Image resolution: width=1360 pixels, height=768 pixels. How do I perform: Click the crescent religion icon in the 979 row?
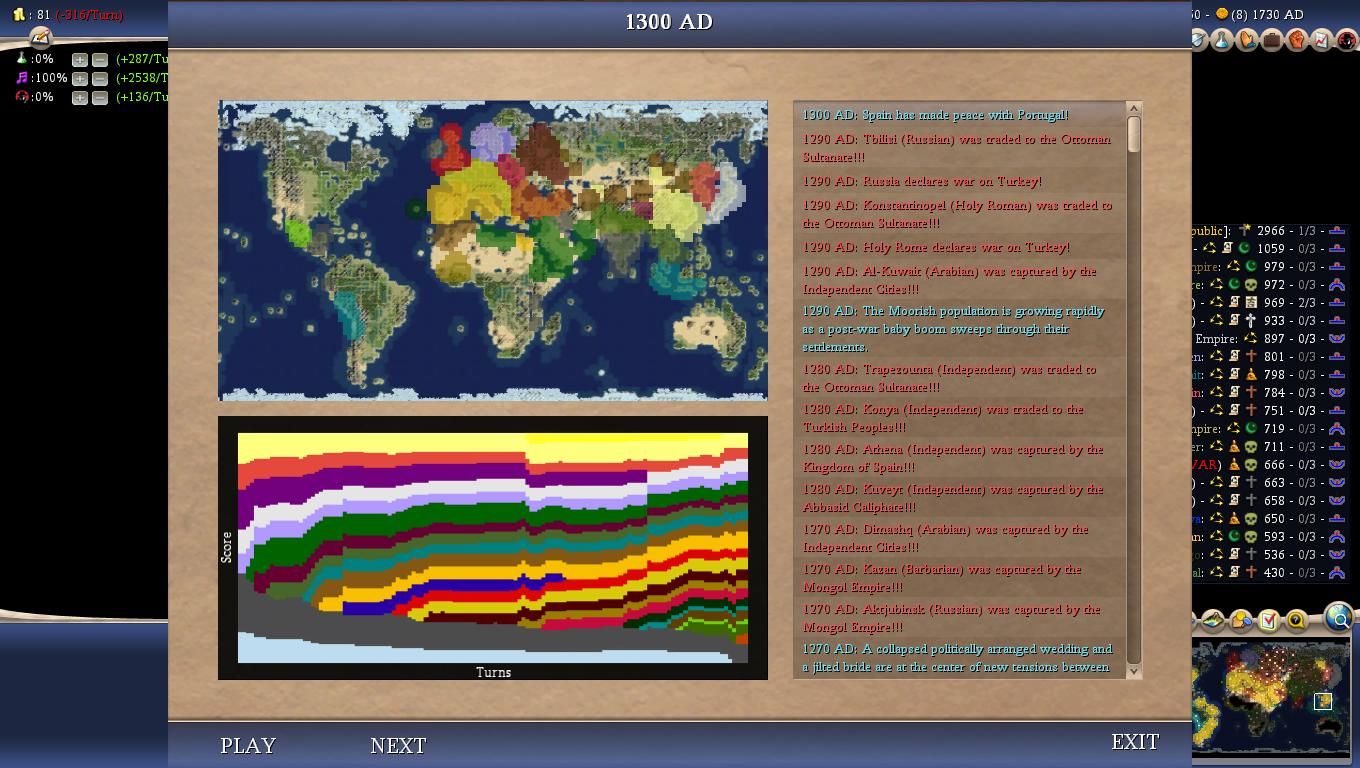pyautogui.click(x=1251, y=267)
